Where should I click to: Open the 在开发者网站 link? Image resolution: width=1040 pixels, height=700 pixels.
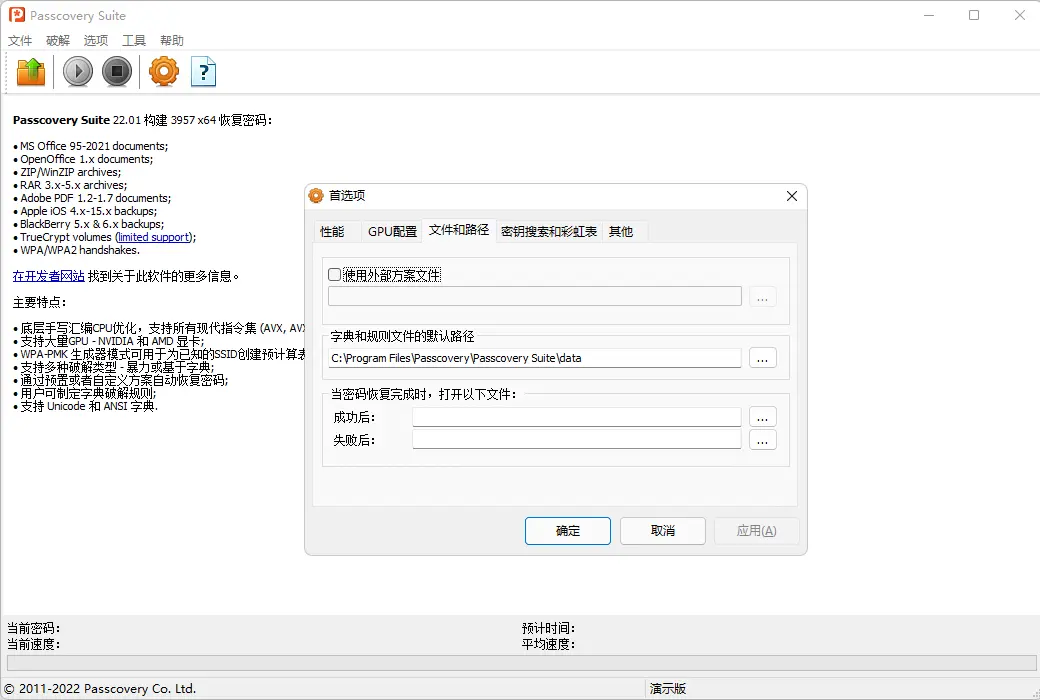[x=48, y=276]
